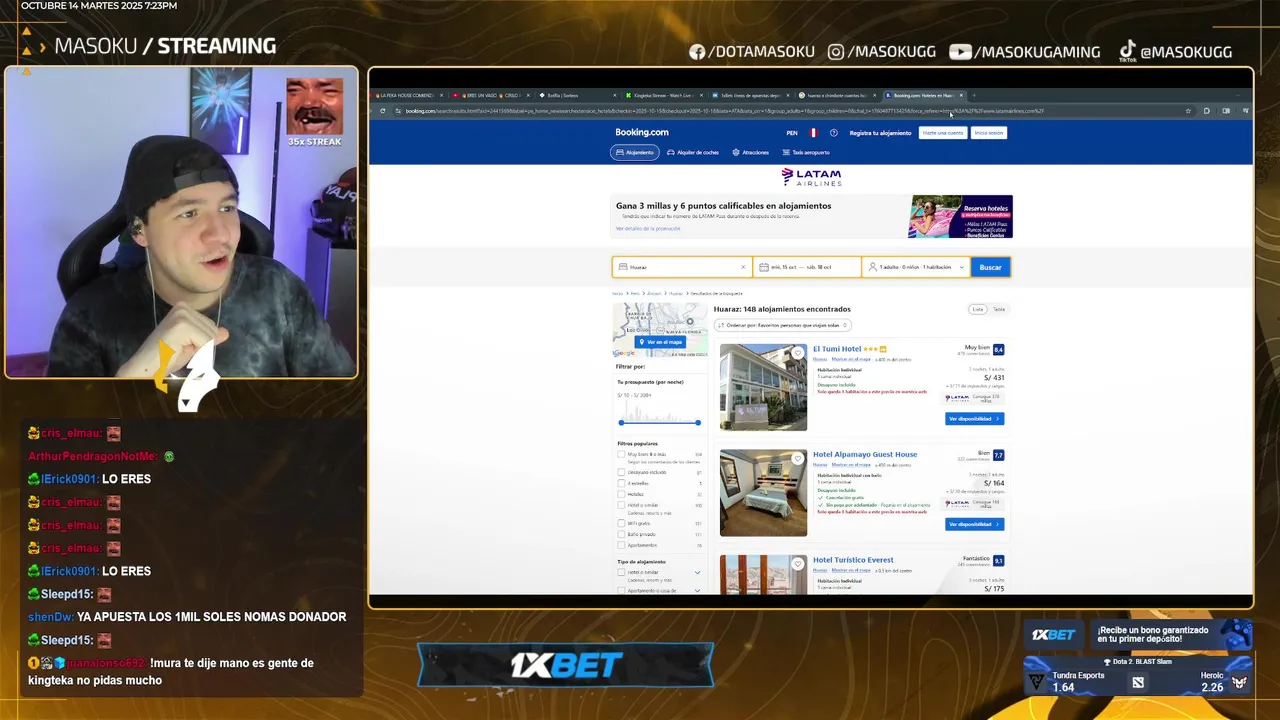The height and width of the screenshot is (720, 1280).
Task: Click the 1XBET center banner
Action: coord(566,665)
